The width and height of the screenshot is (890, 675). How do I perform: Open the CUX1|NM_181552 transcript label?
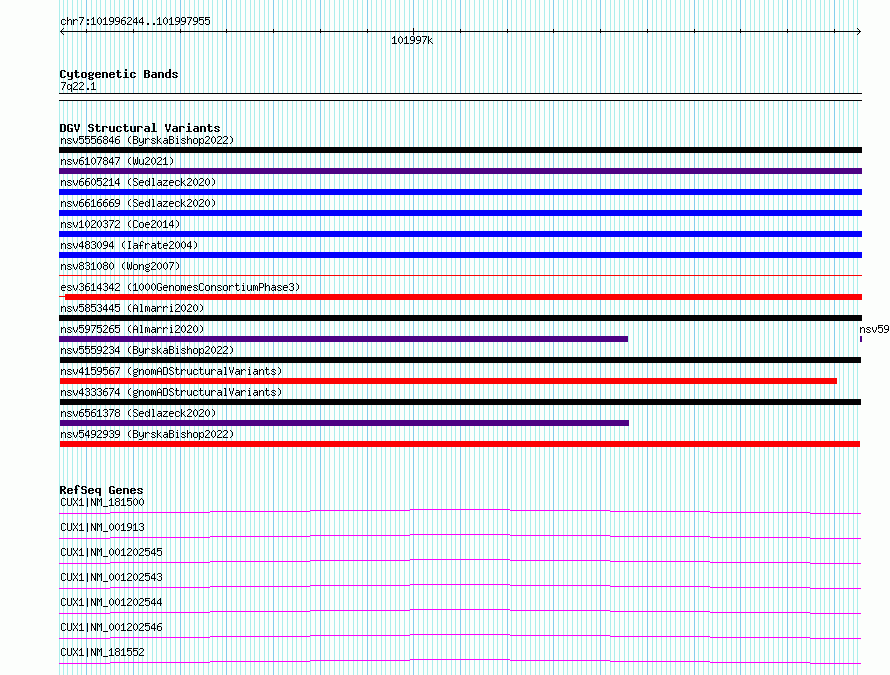[102, 652]
